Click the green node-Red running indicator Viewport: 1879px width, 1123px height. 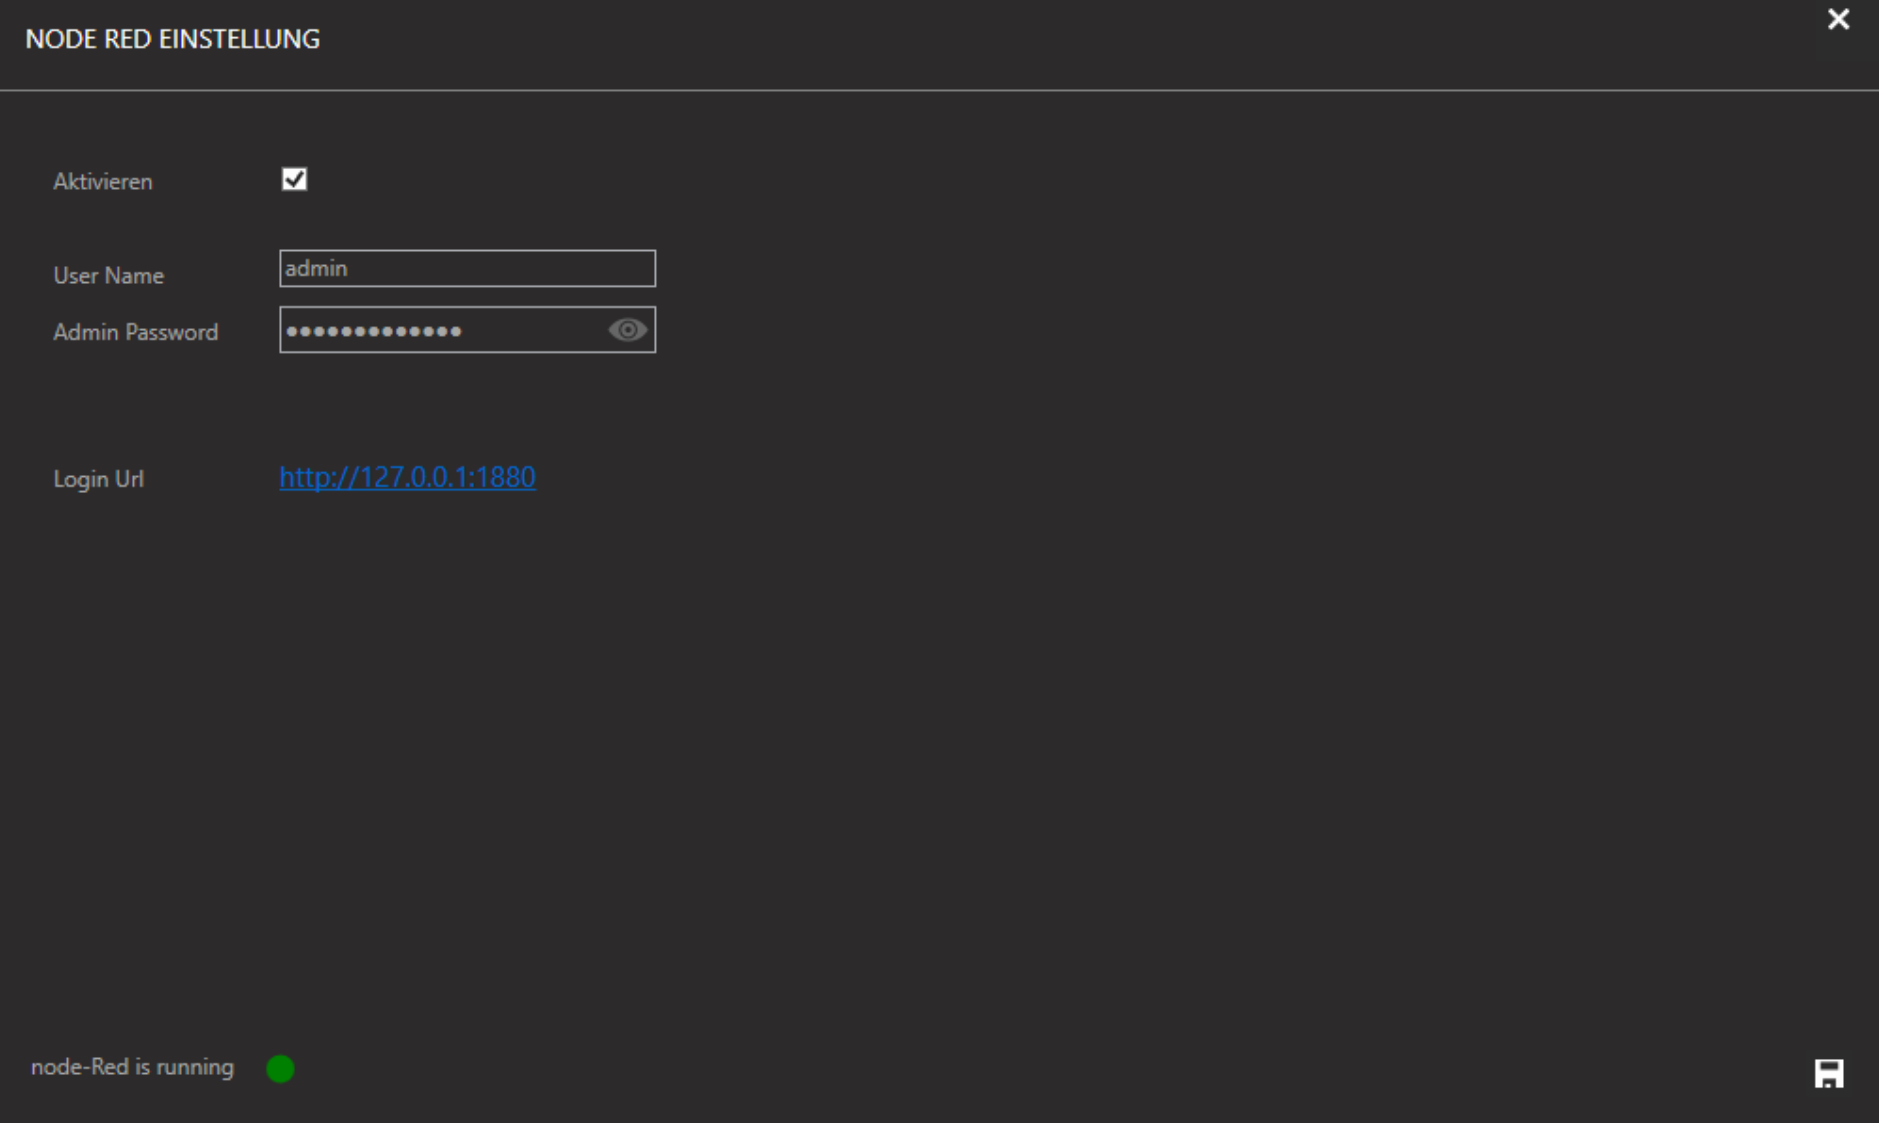tap(281, 1068)
